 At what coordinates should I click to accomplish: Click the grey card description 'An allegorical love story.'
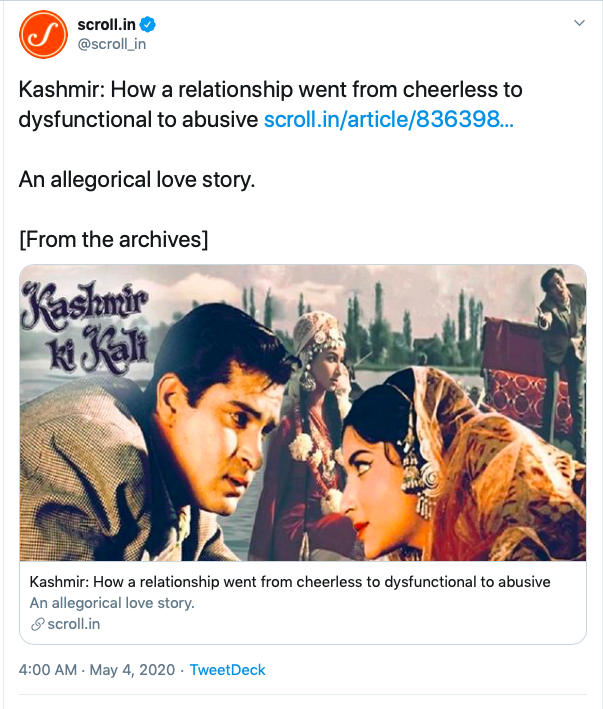pos(112,603)
